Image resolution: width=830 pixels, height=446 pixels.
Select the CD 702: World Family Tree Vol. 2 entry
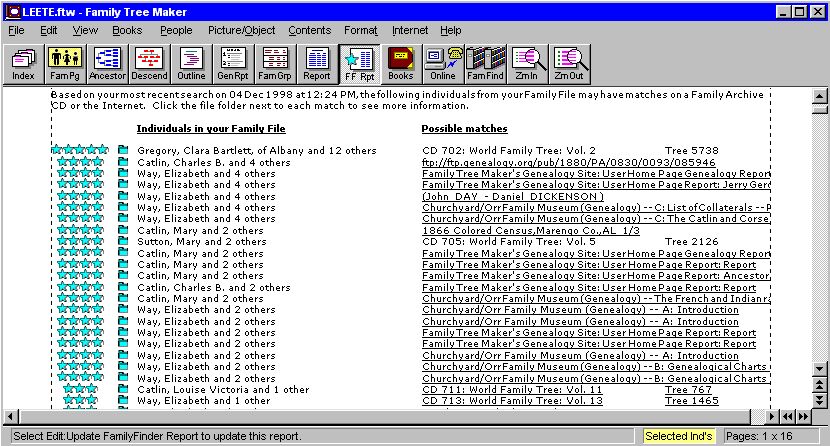tap(509, 150)
